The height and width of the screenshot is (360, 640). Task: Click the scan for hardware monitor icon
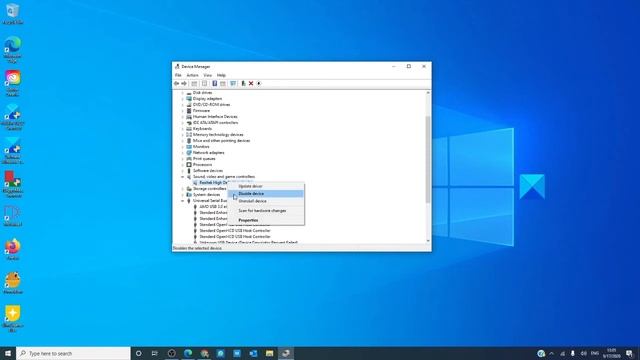(233, 83)
